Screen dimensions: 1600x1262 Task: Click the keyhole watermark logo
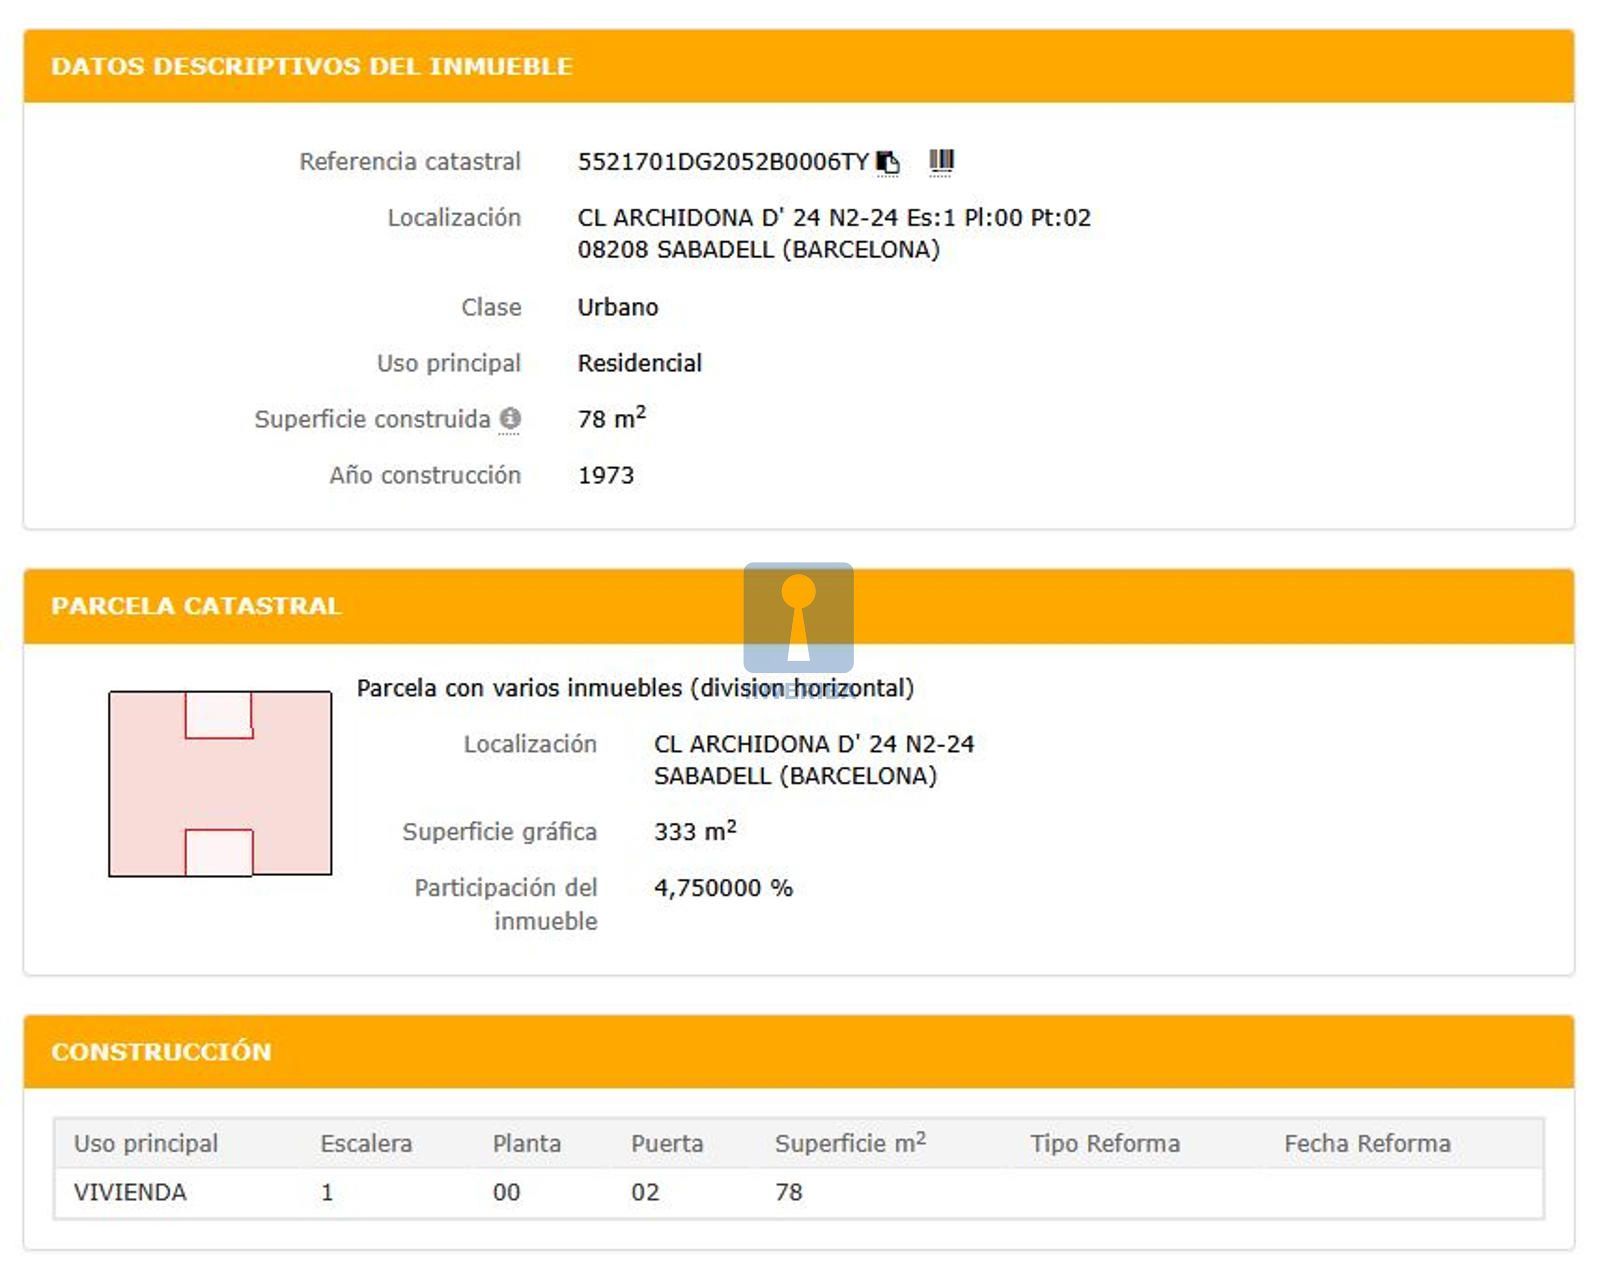coord(798,618)
